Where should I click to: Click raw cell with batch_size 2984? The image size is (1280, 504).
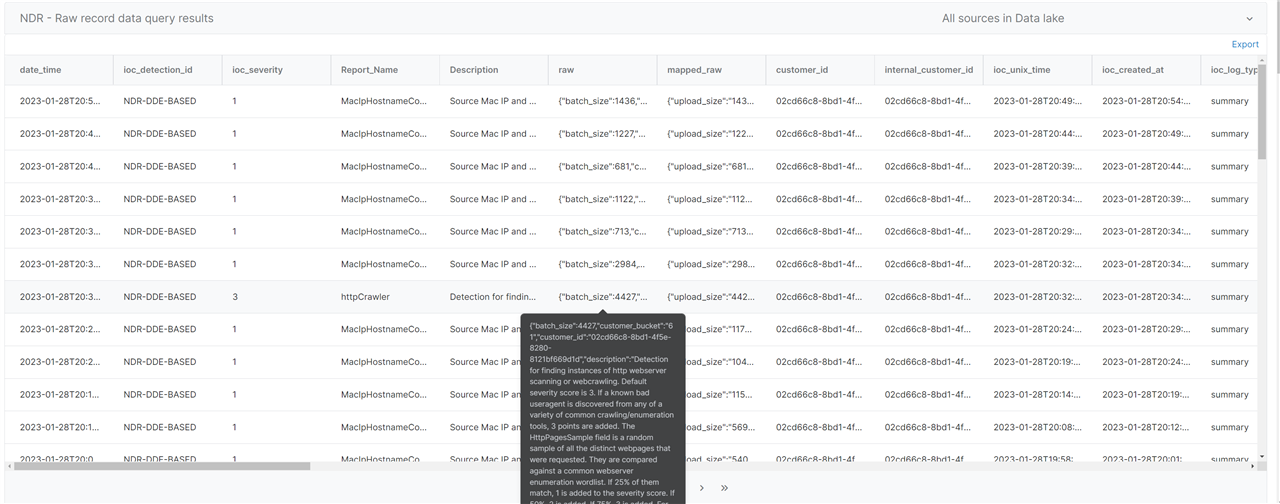point(603,264)
